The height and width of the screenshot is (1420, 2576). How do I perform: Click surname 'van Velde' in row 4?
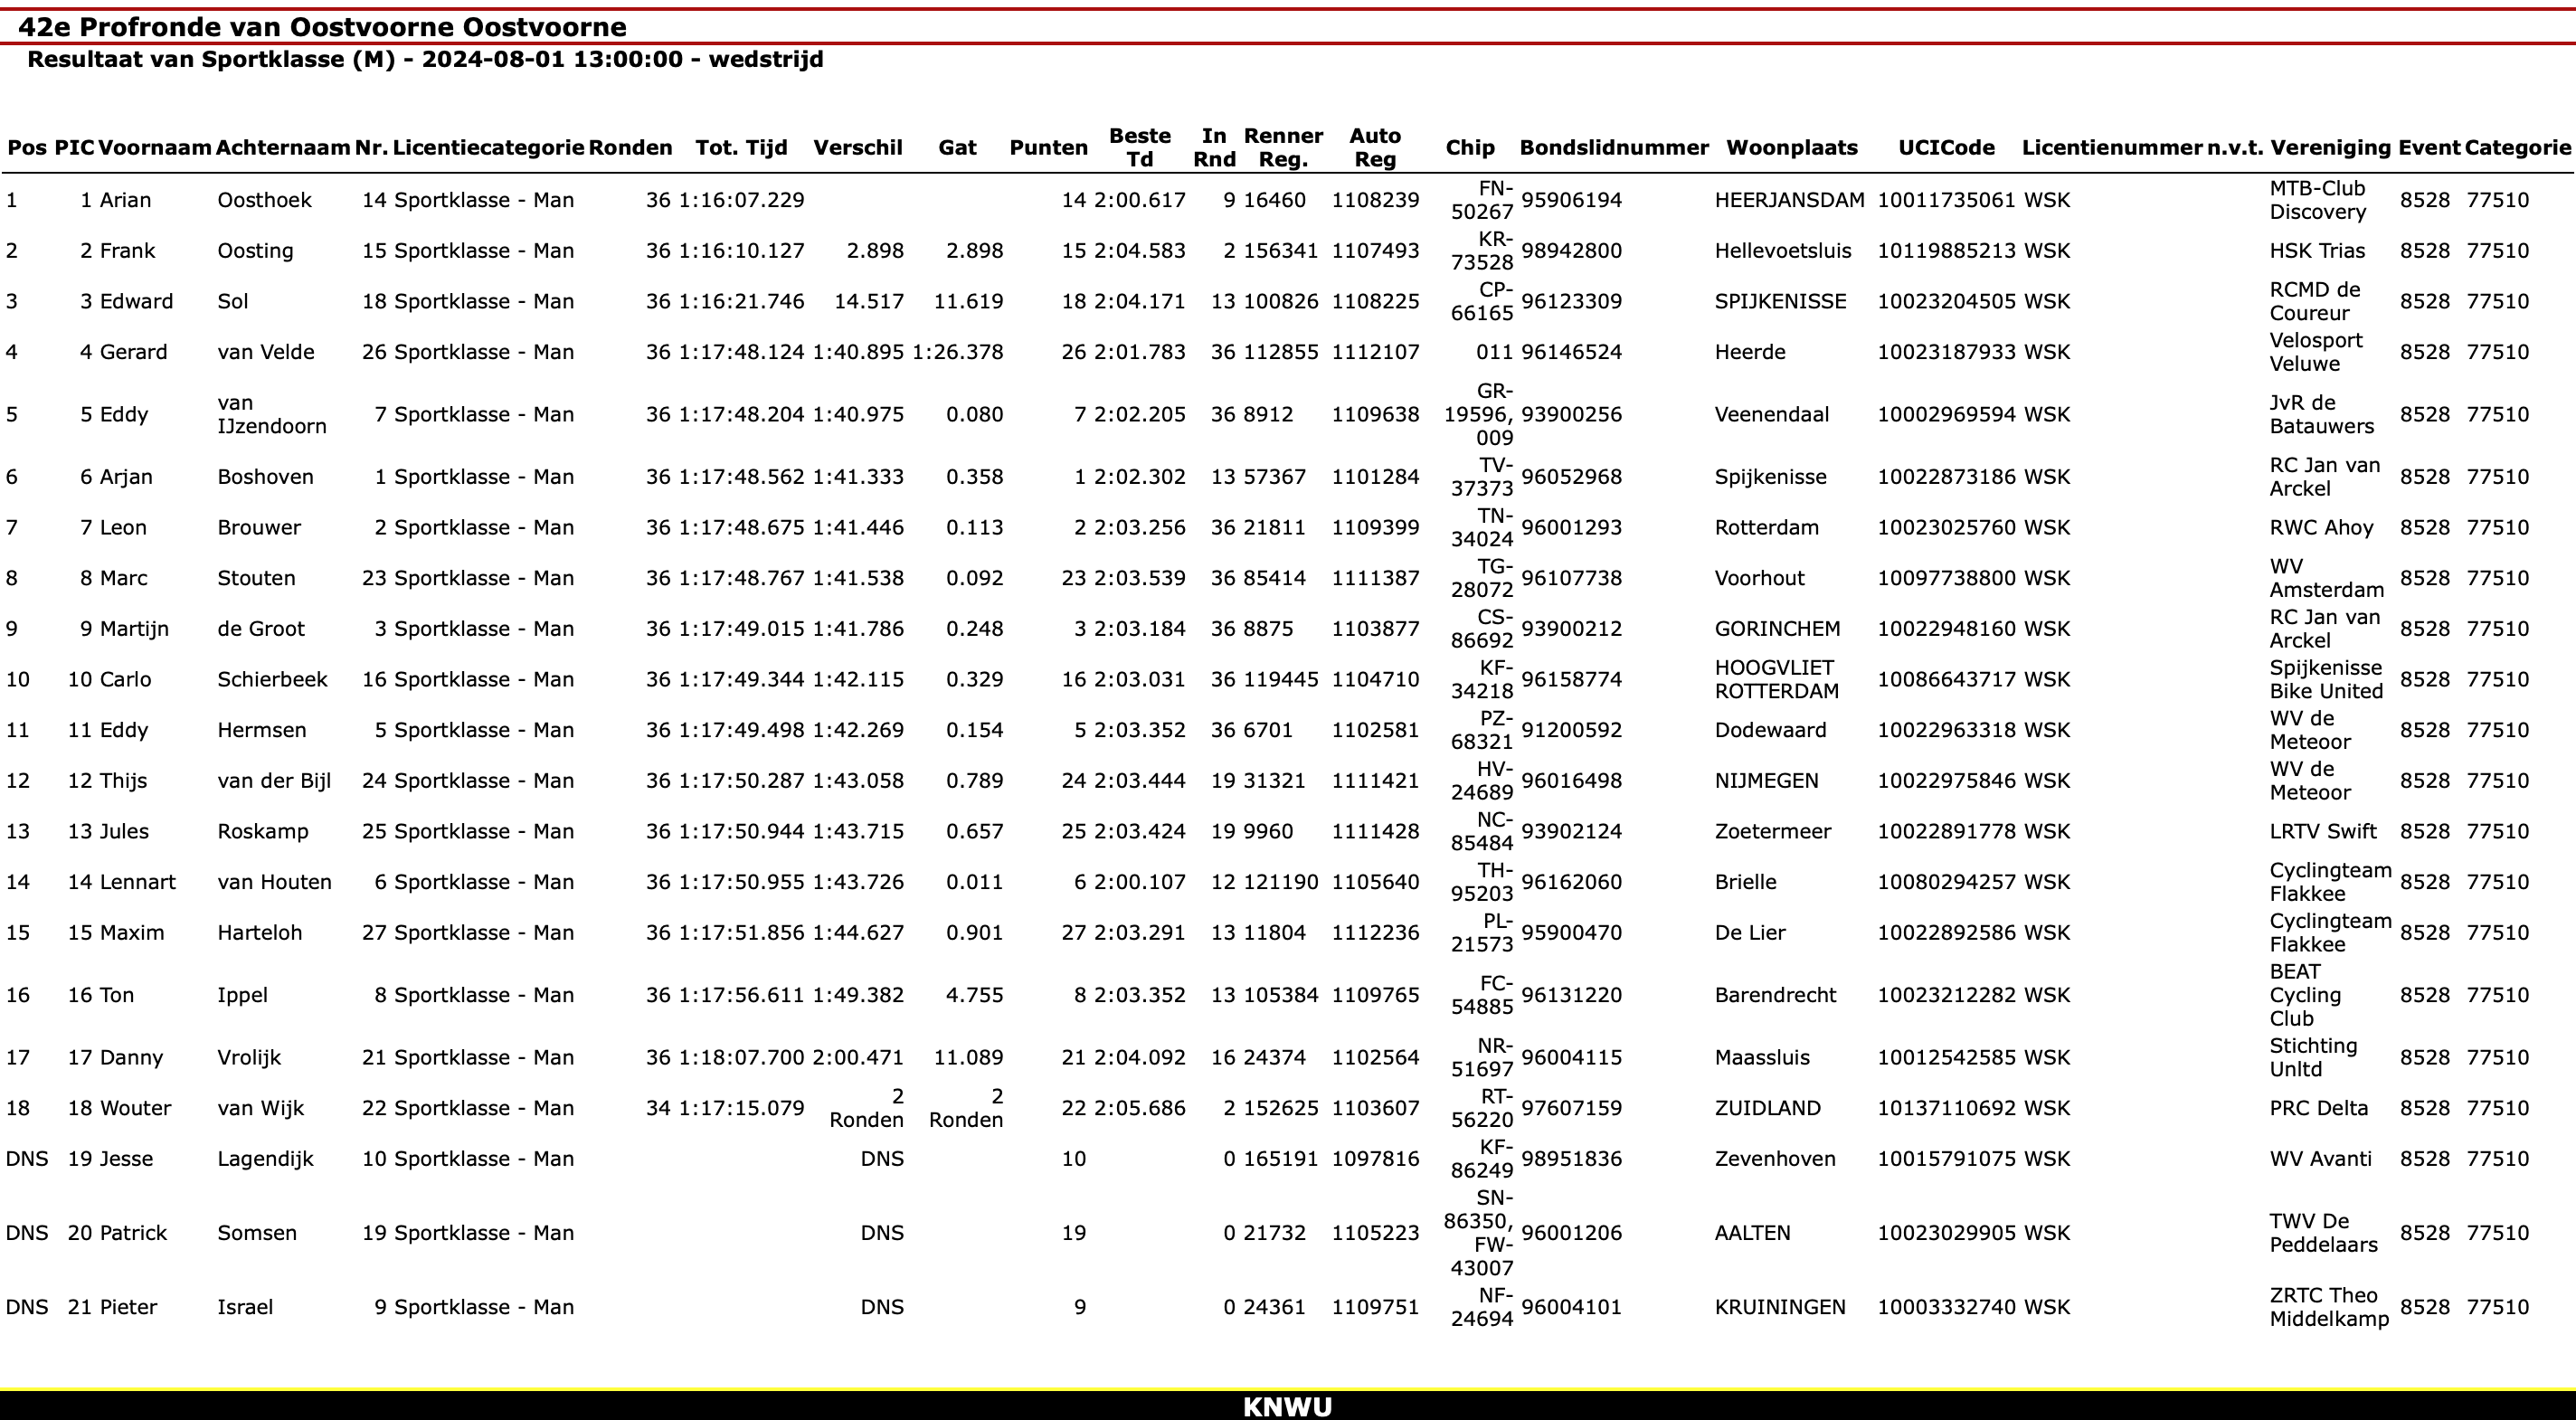(265, 352)
